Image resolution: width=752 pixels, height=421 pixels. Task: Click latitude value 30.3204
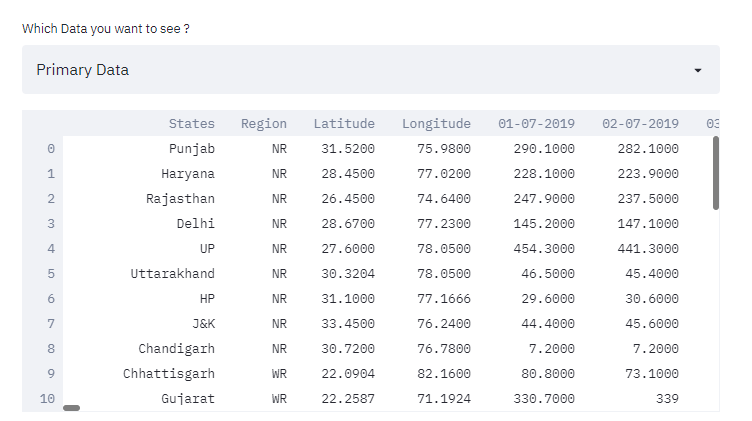click(348, 273)
